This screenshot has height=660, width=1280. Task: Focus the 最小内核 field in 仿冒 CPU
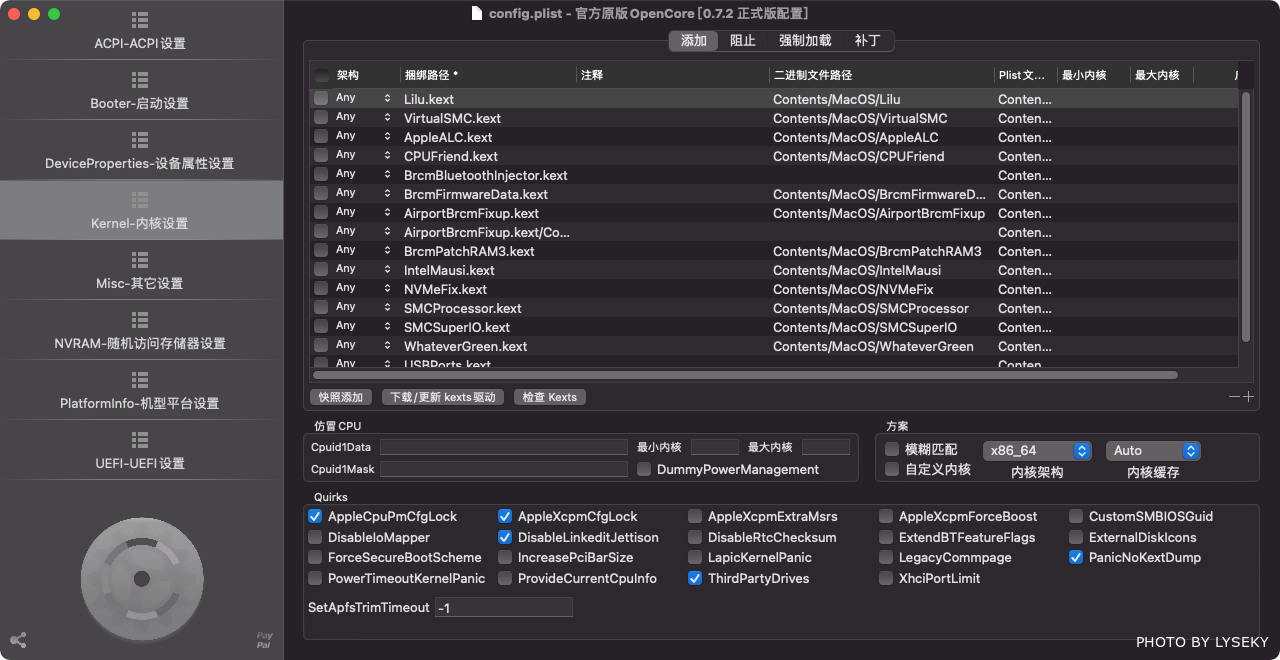pos(715,447)
